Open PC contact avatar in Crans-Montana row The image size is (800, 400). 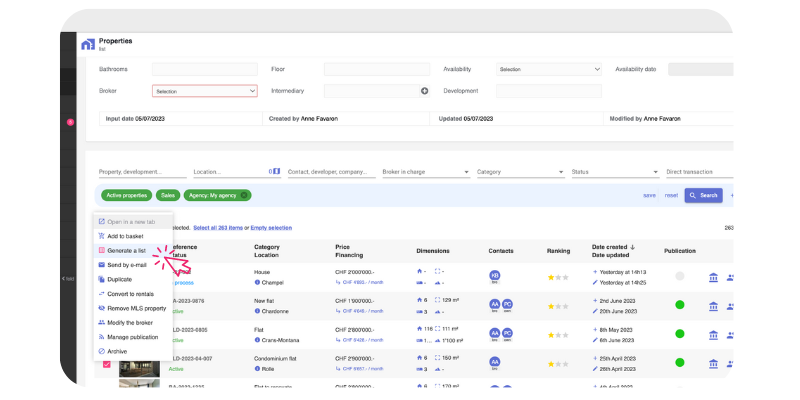(507, 333)
